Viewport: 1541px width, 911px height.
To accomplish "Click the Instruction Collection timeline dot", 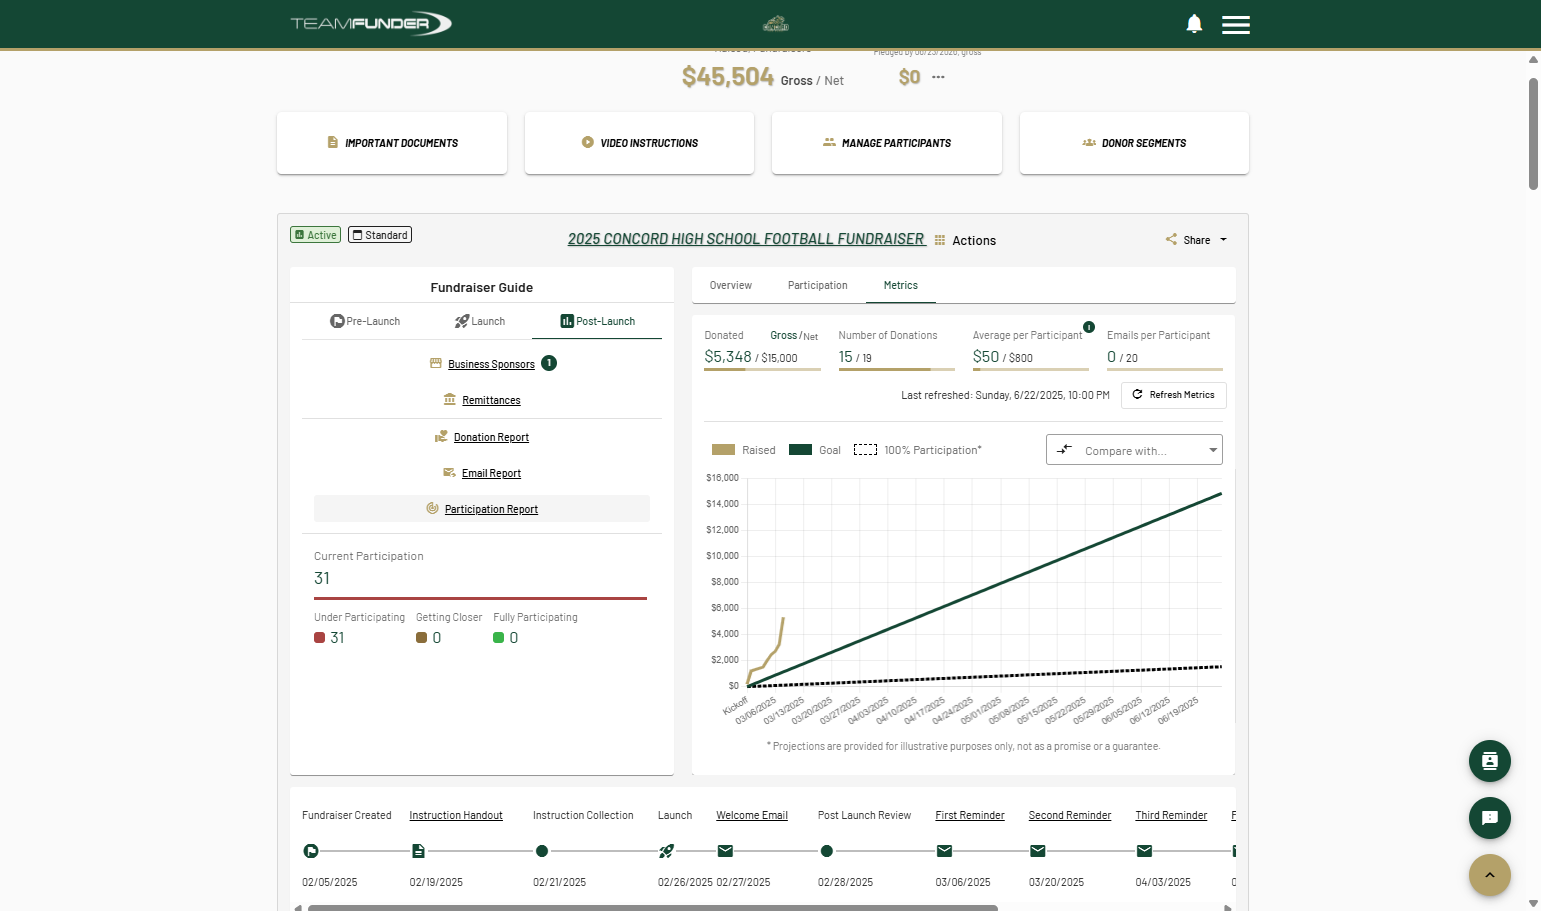I will (x=542, y=851).
